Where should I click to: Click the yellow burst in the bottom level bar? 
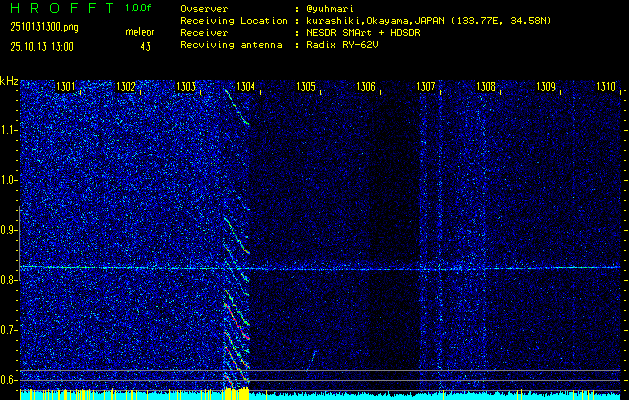(237, 394)
